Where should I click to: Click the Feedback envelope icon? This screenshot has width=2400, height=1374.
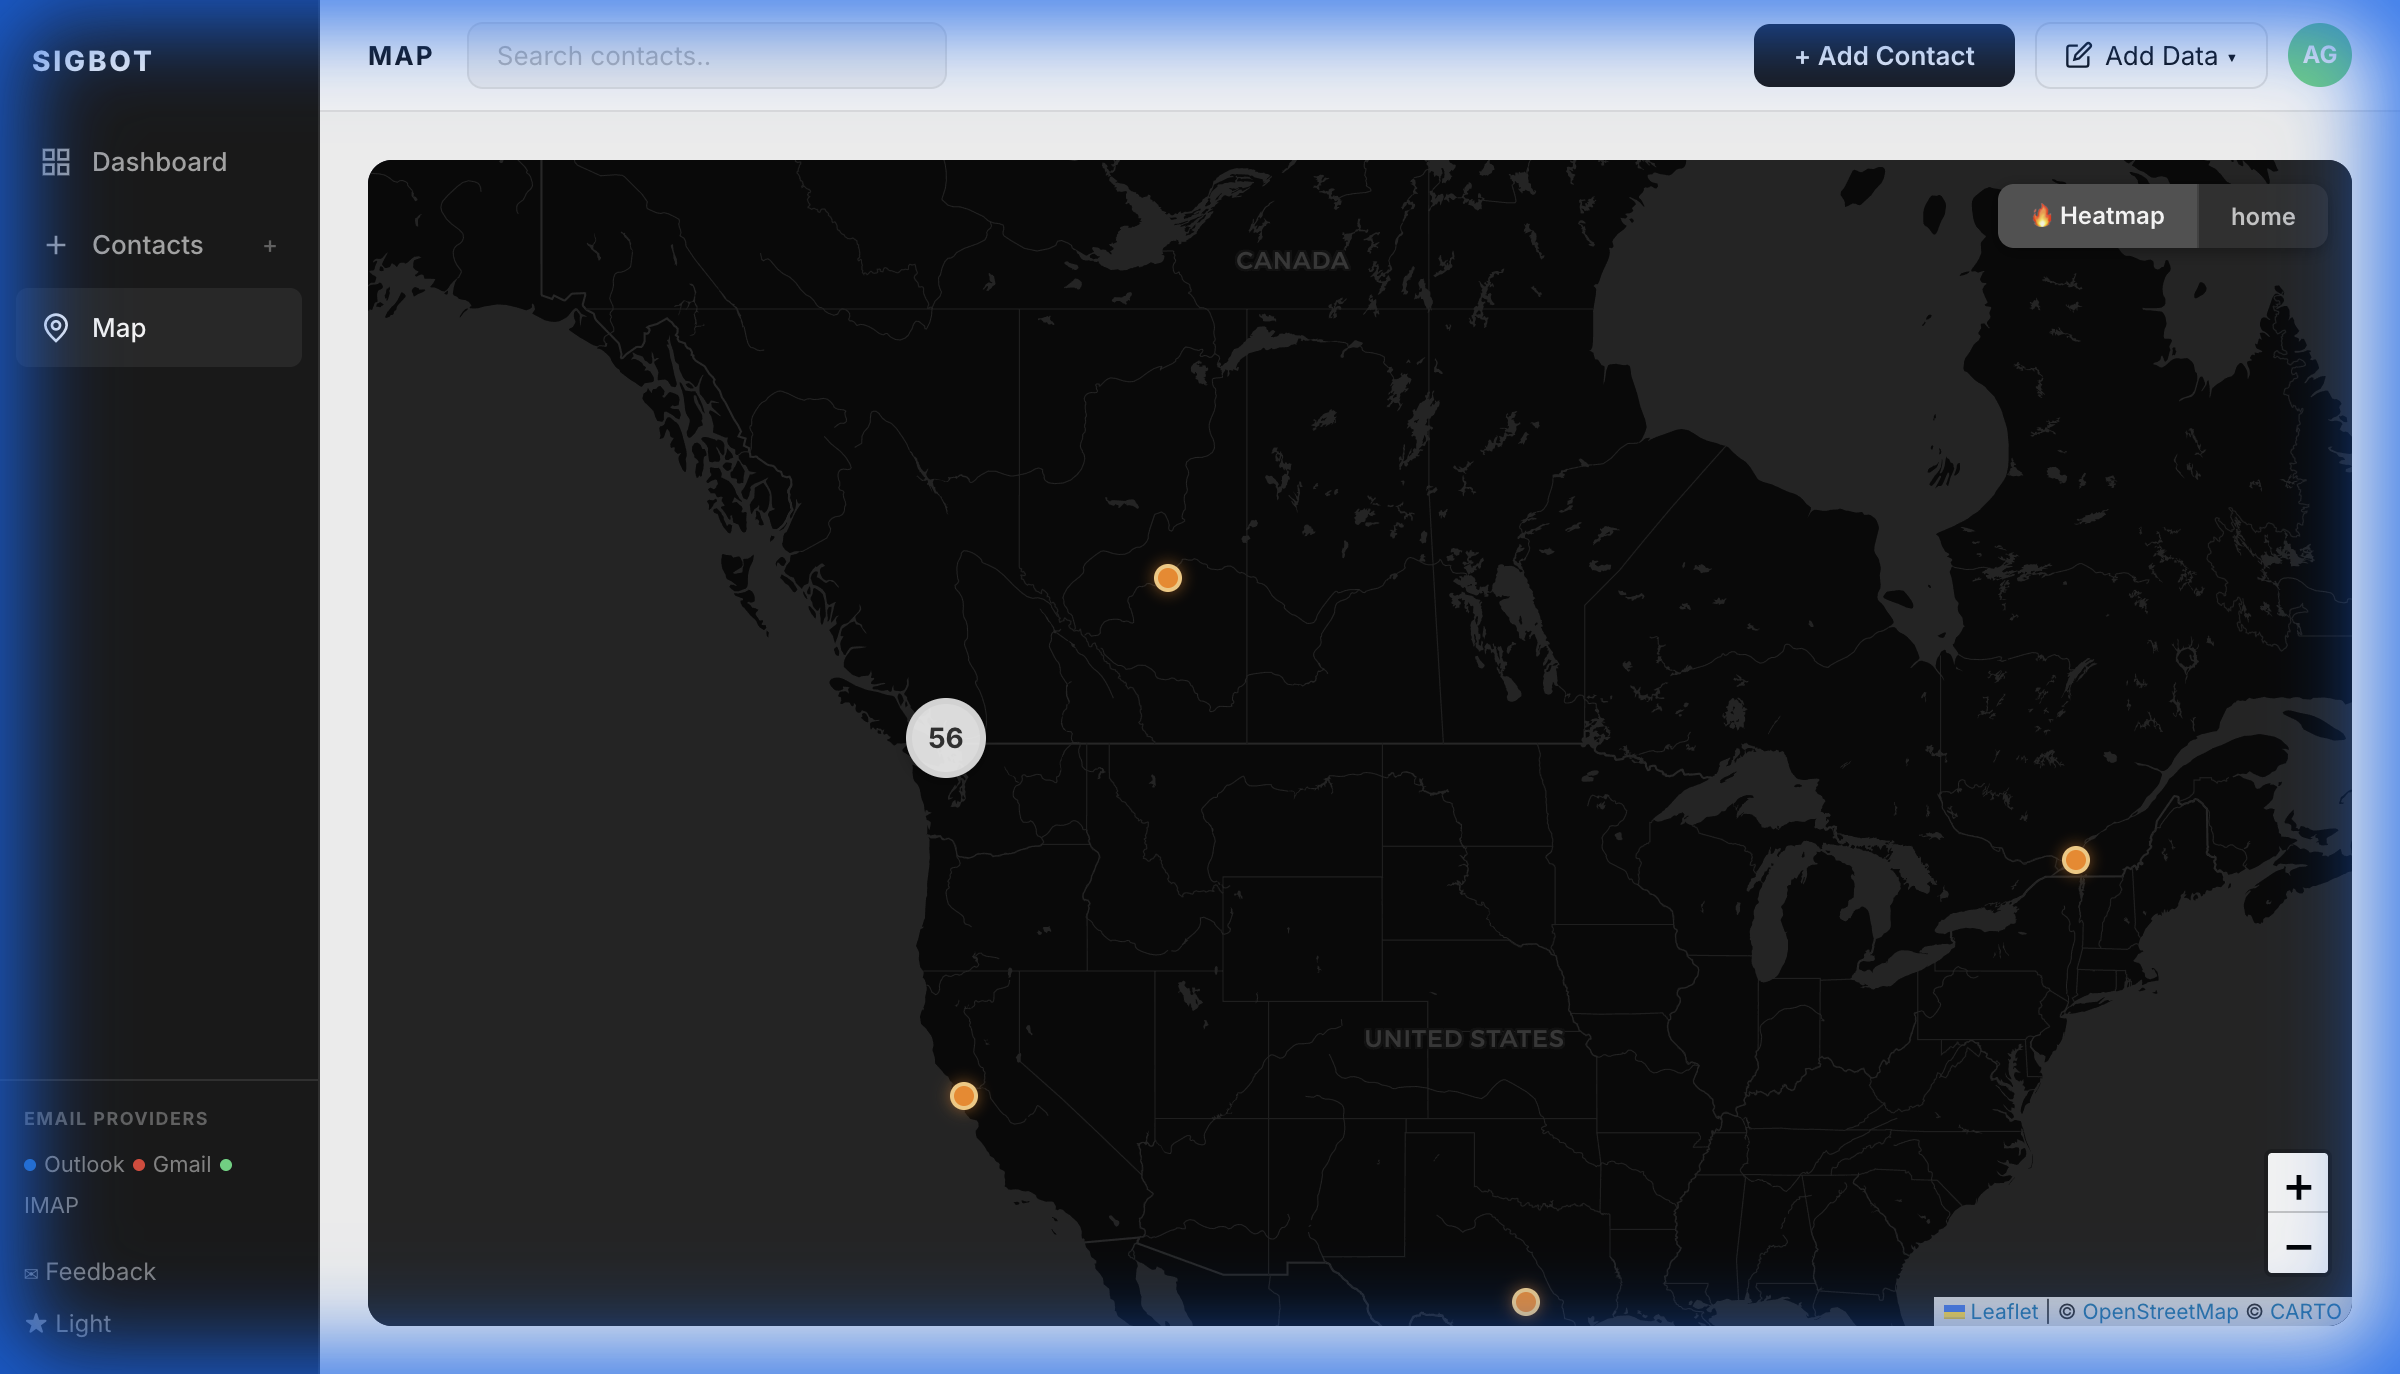pyautogui.click(x=31, y=1271)
